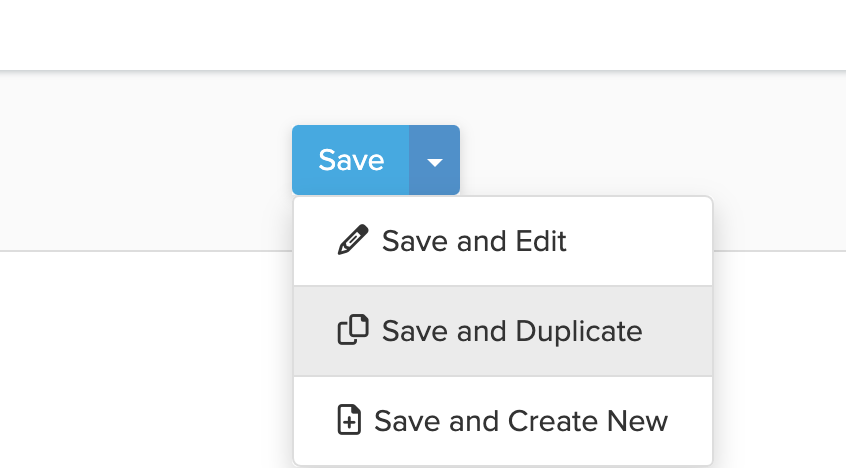Click the duplicate pages icon in the menu

coord(353,331)
